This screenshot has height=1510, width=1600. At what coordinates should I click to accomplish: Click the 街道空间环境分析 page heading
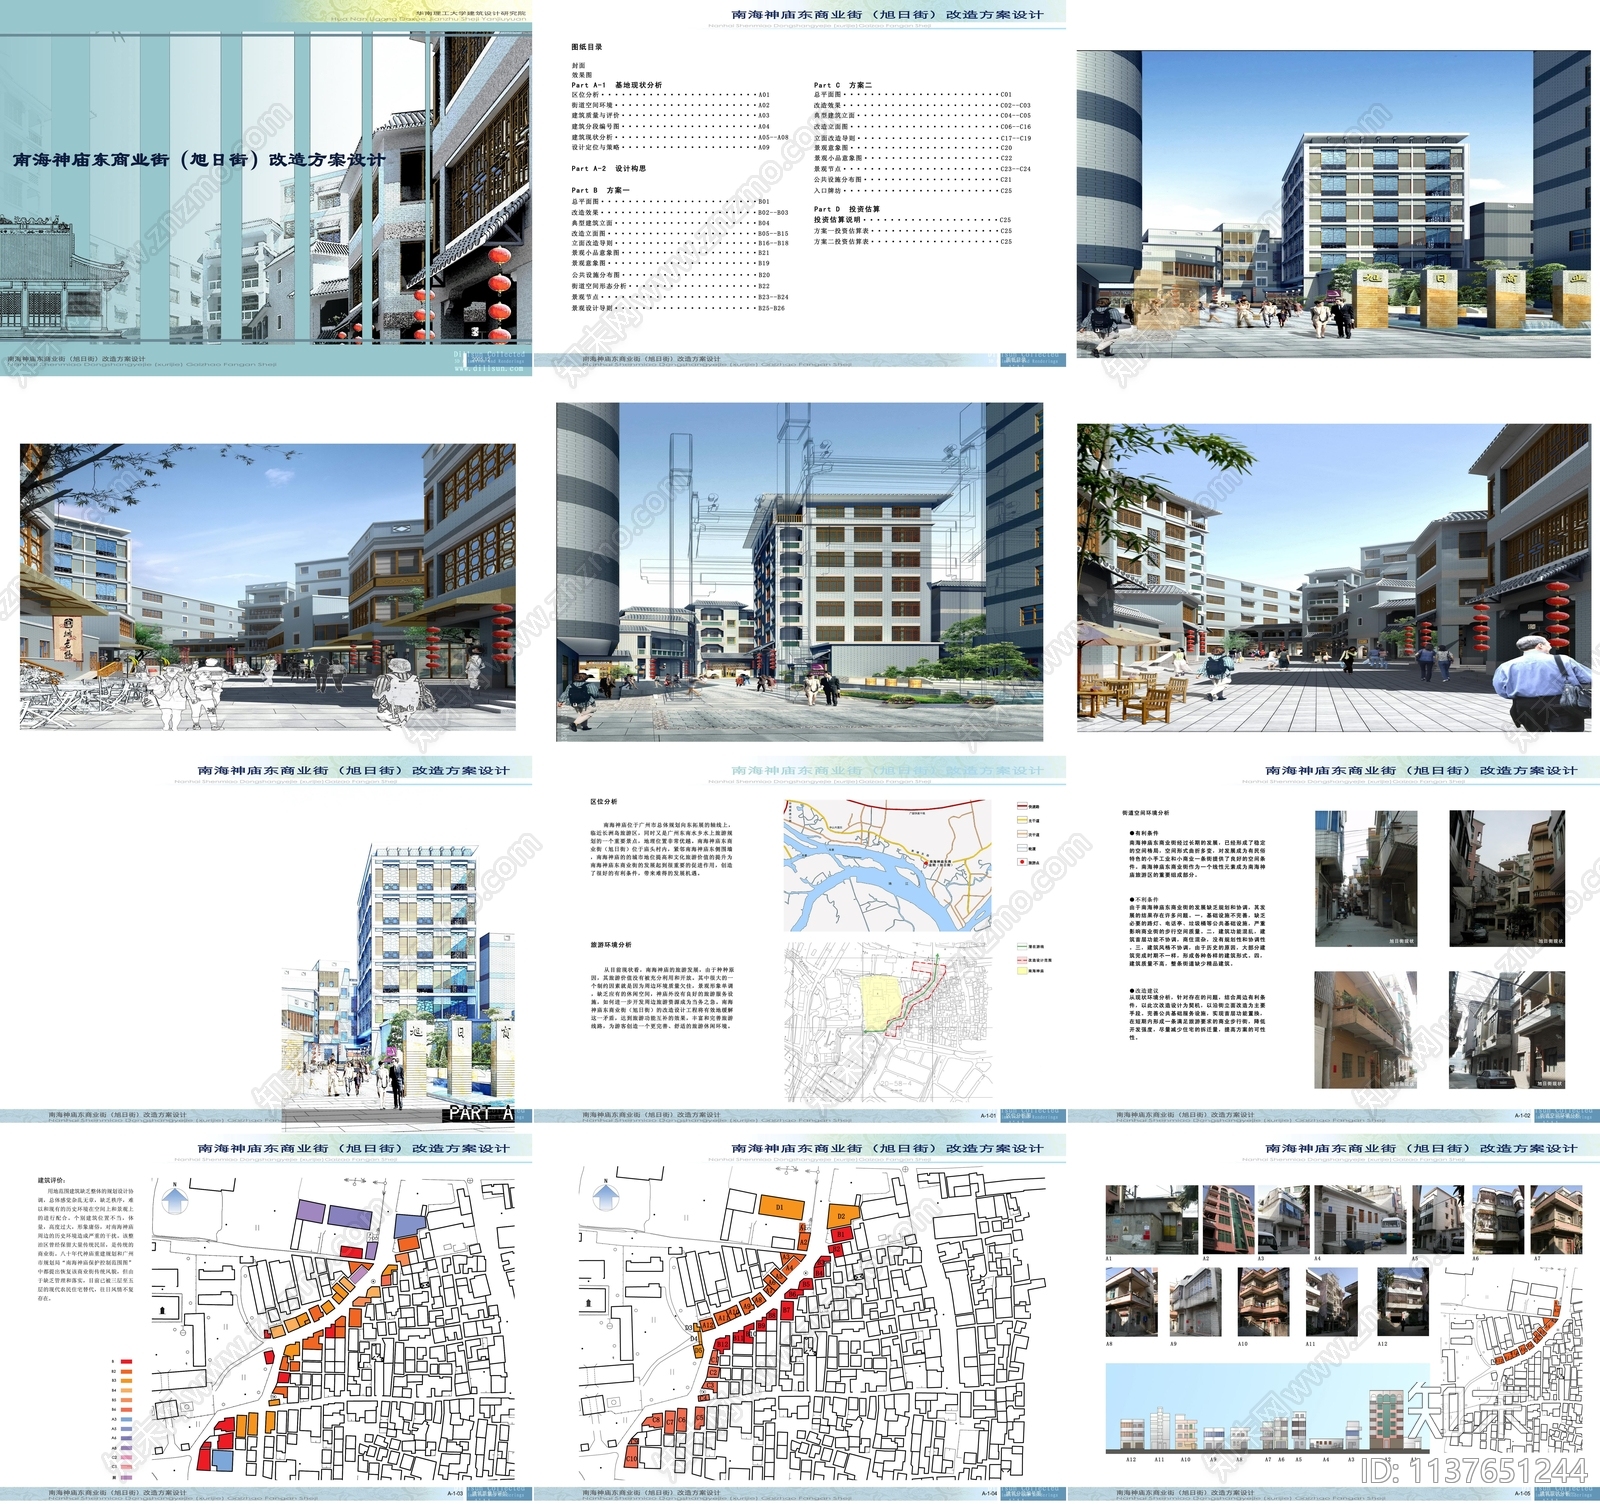point(1145,813)
